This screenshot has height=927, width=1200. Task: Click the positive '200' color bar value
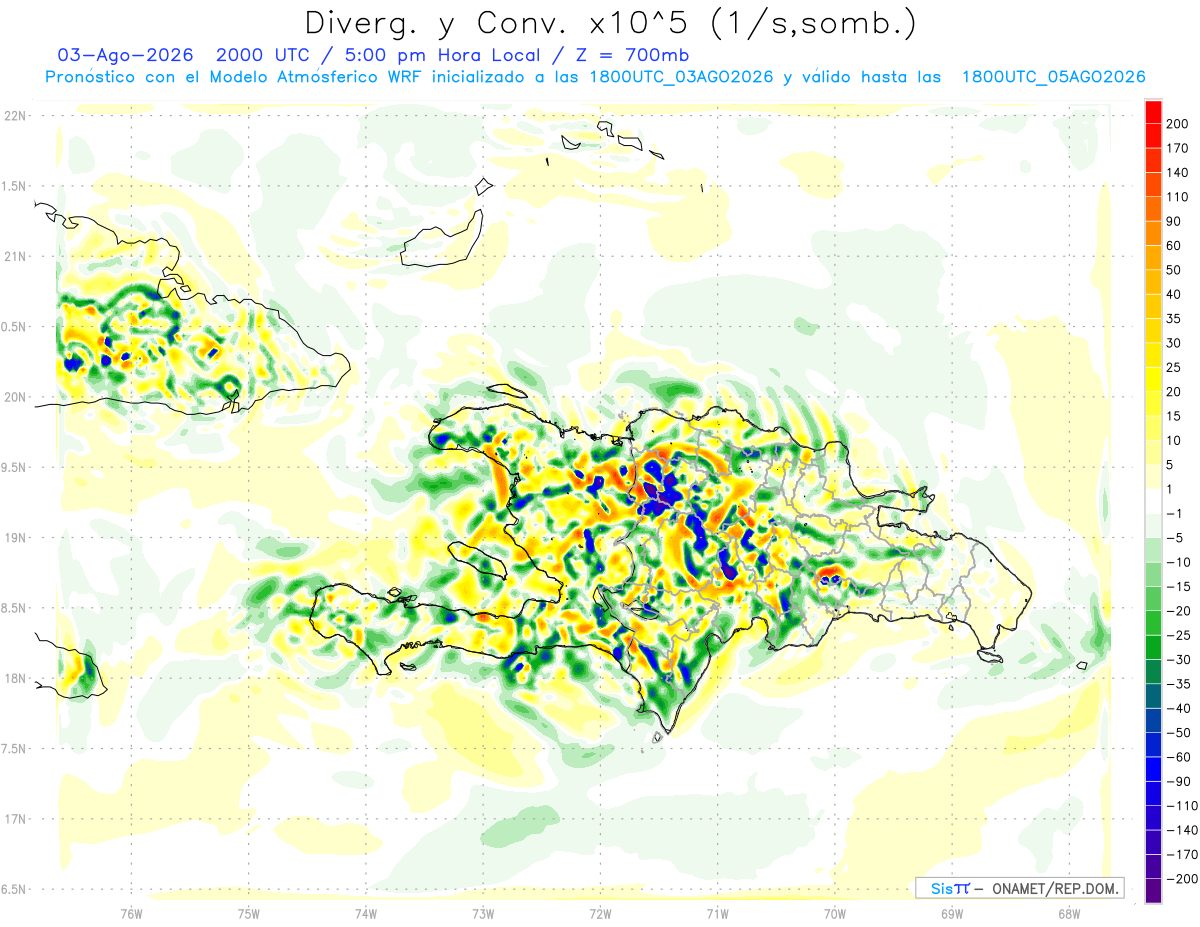pyautogui.click(x=1177, y=124)
